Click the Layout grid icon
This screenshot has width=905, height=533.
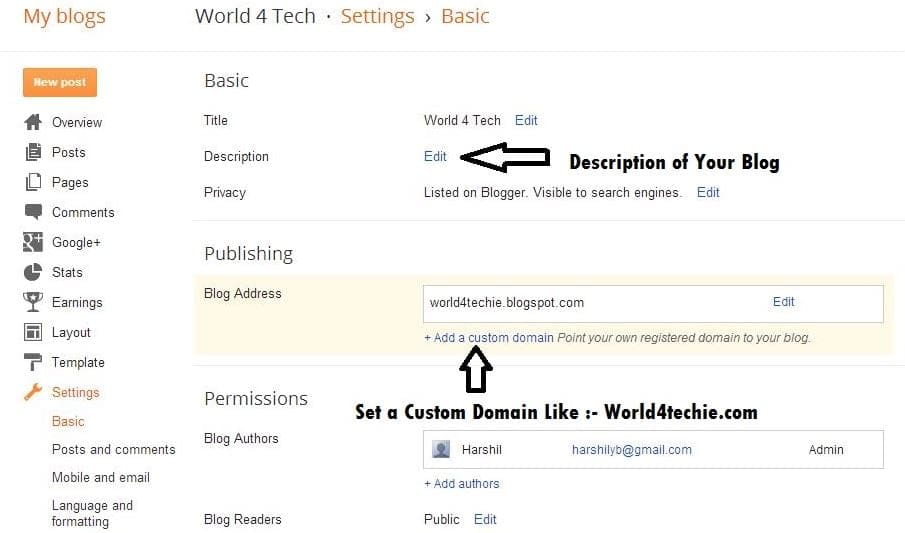tap(33, 332)
